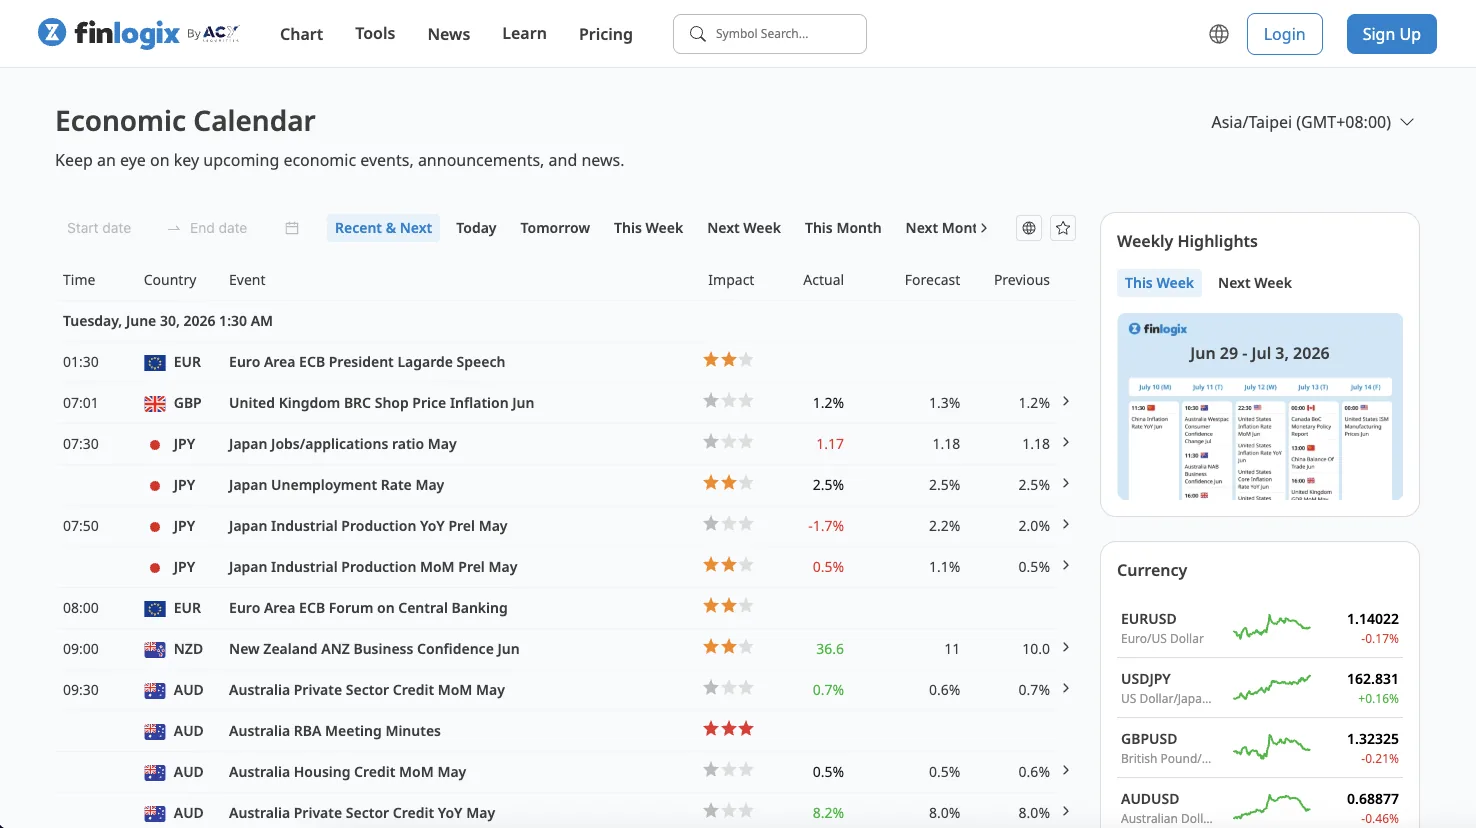Select Next Week calendar filter tab
Image resolution: width=1476 pixels, height=828 pixels.
744,228
